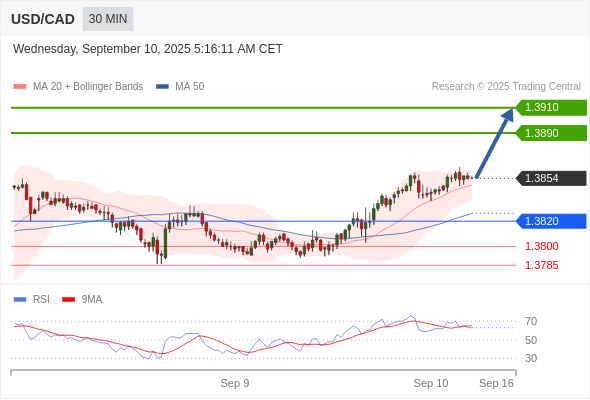Click the RSI 70 level label
This screenshot has width=590, height=400.
pos(531,322)
